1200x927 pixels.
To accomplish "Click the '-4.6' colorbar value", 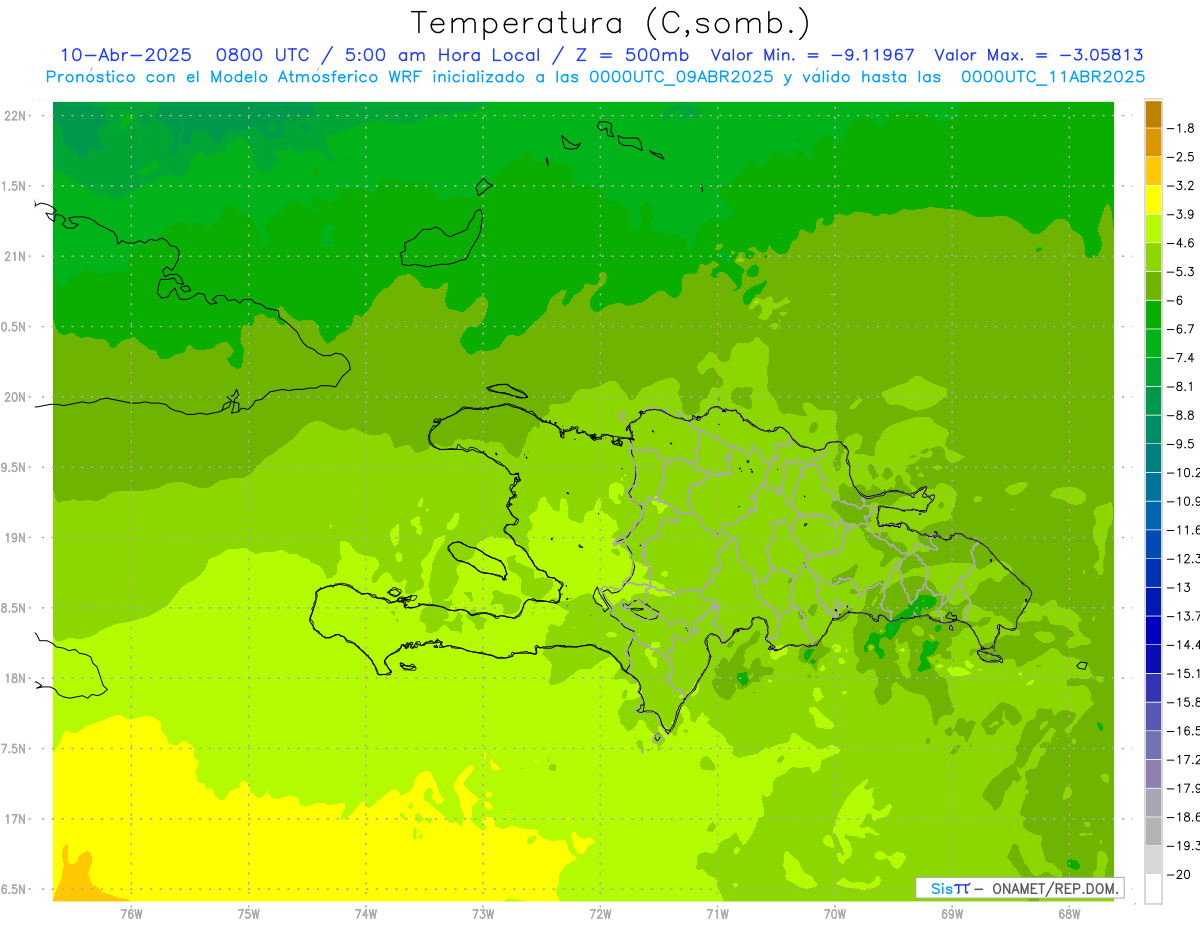I will [x=1181, y=243].
